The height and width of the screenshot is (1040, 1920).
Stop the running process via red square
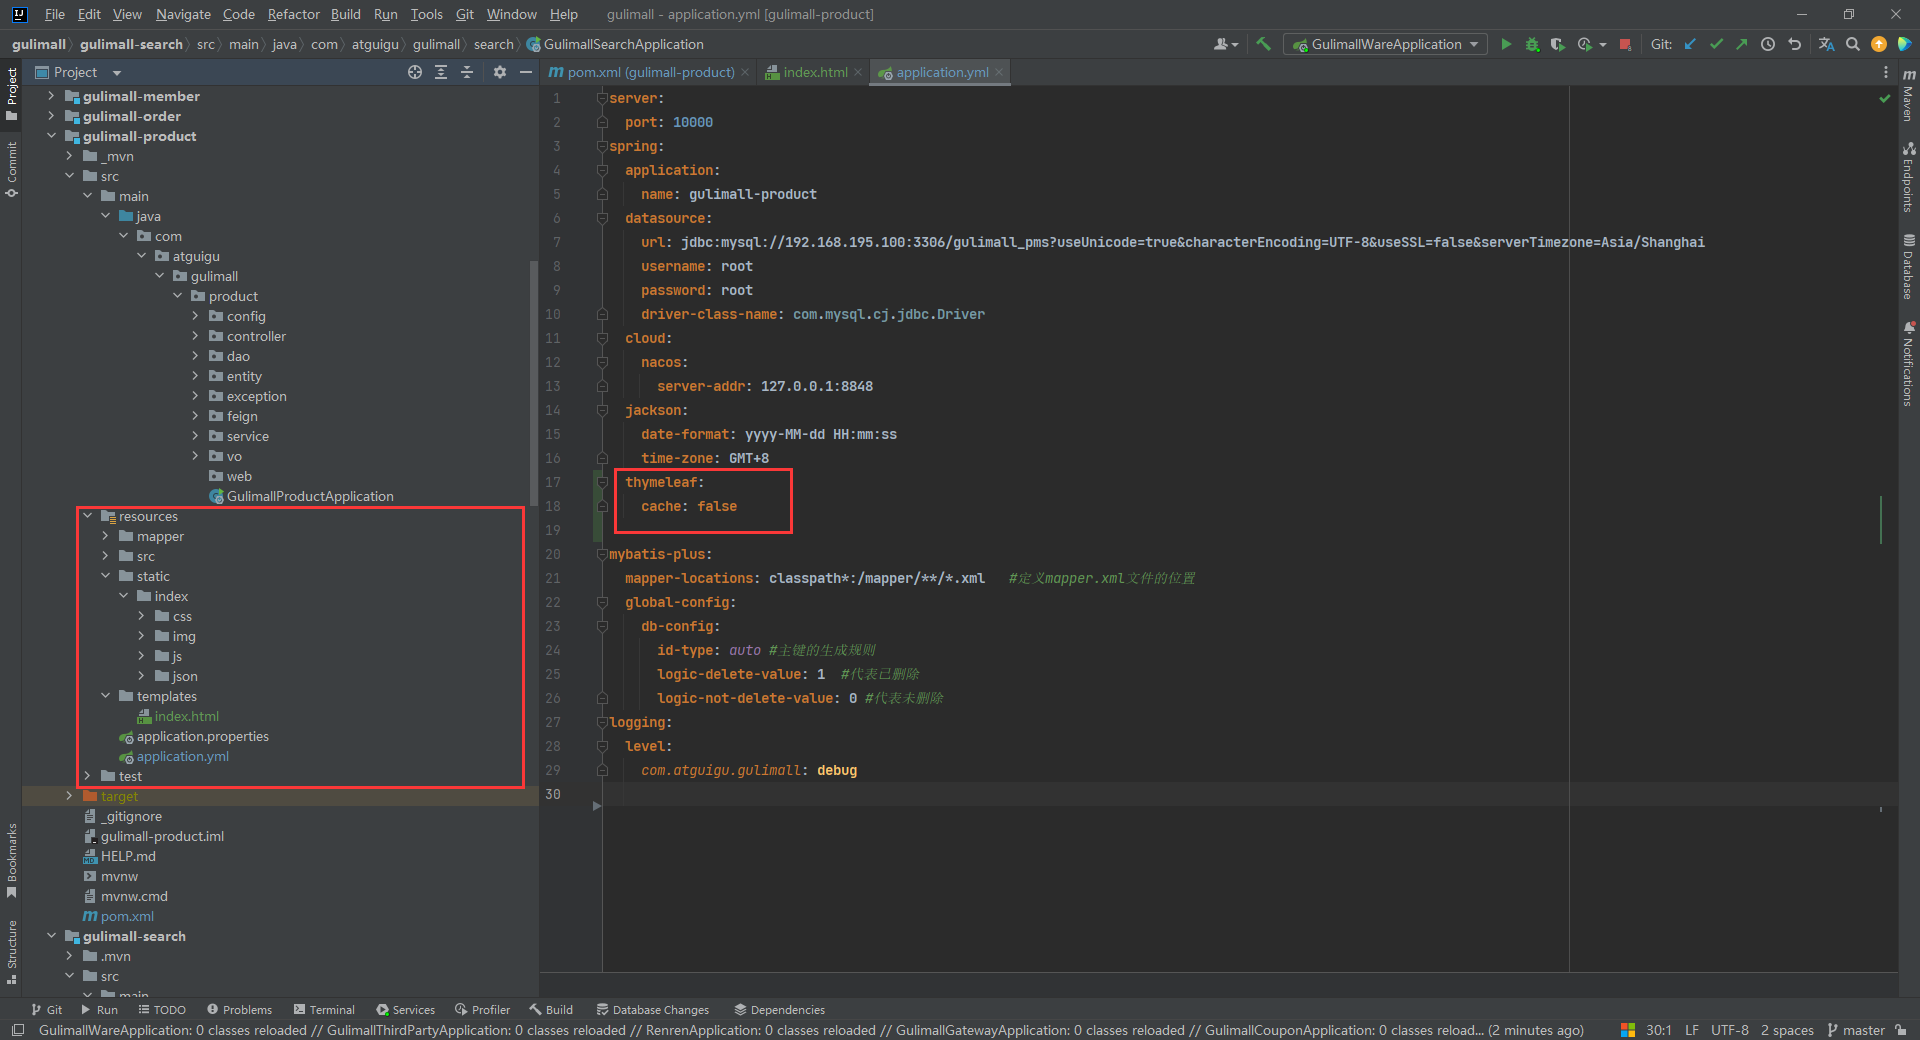[1625, 44]
